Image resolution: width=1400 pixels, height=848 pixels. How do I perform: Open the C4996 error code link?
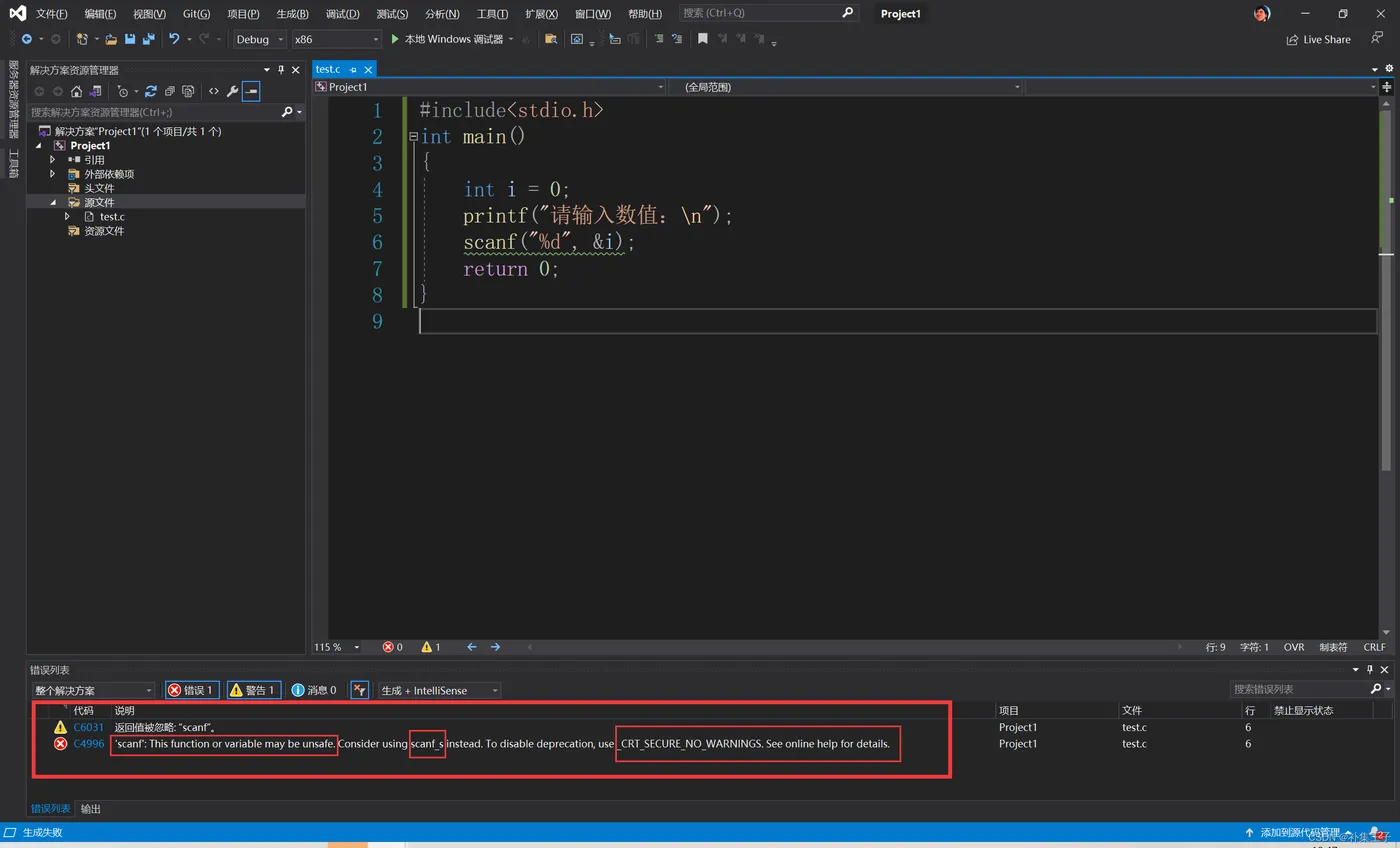(x=88, y=743)
